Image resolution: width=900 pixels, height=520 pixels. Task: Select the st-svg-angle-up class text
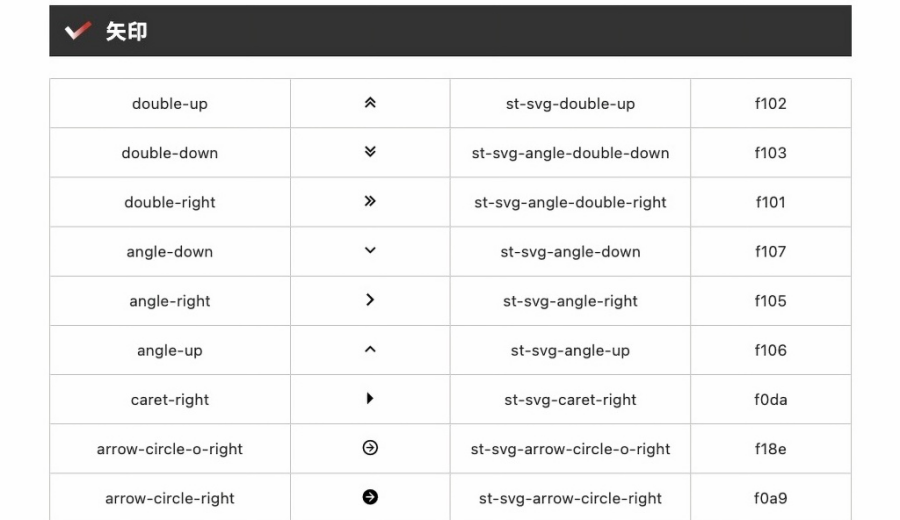tap(571, 351)
